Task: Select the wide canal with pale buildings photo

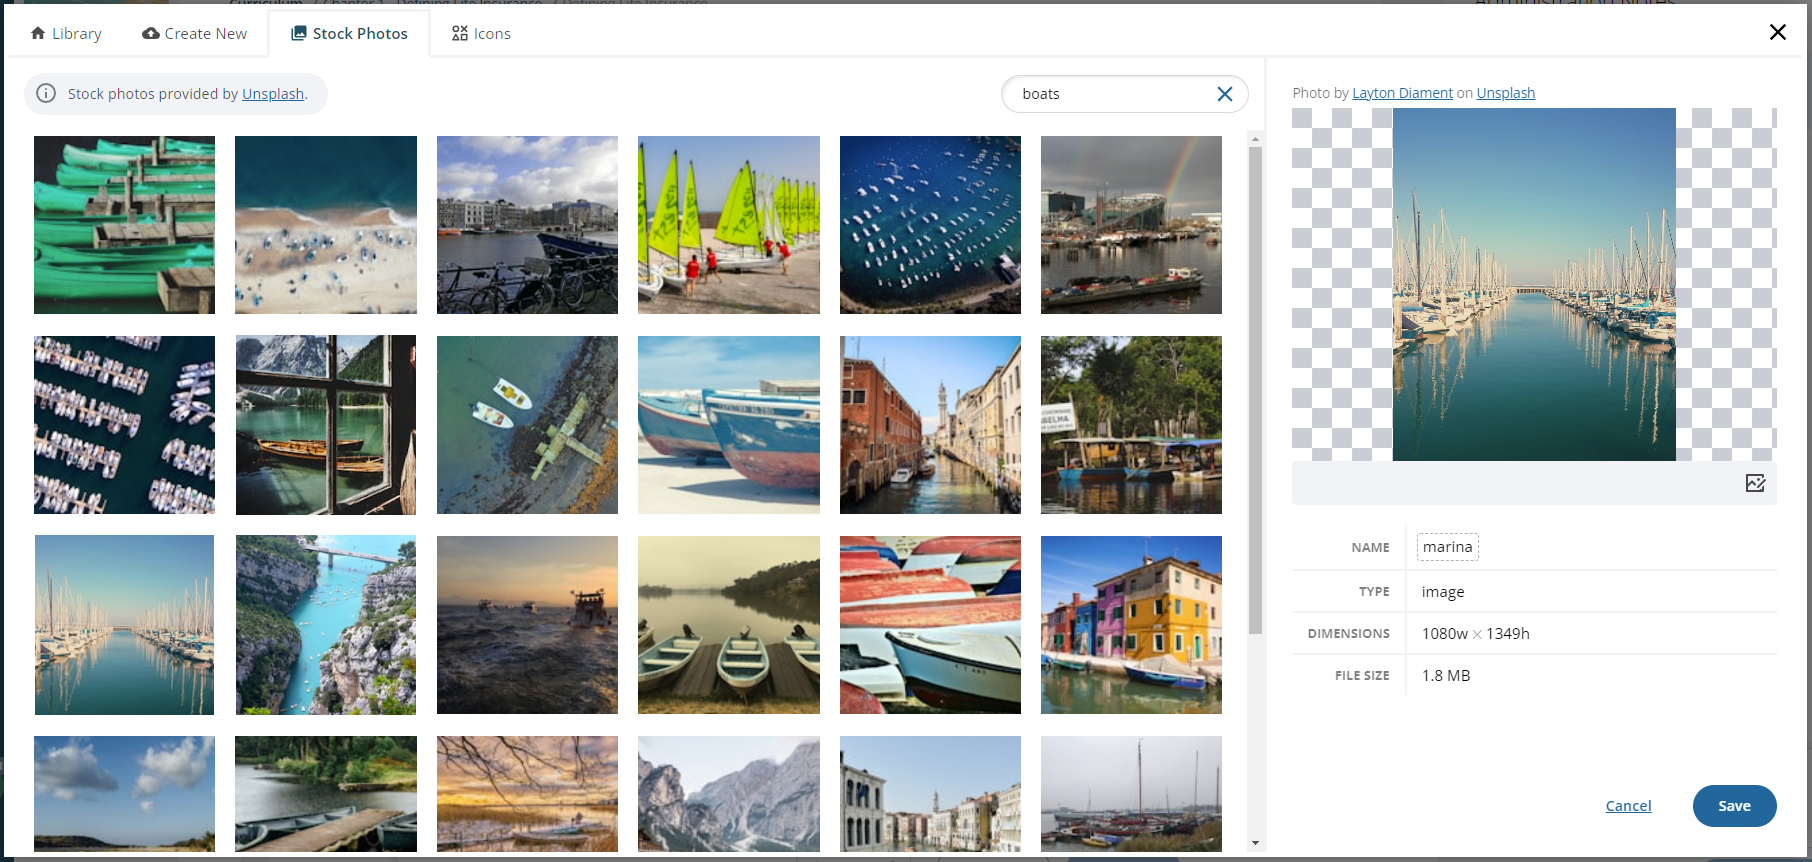Action: 930,794
